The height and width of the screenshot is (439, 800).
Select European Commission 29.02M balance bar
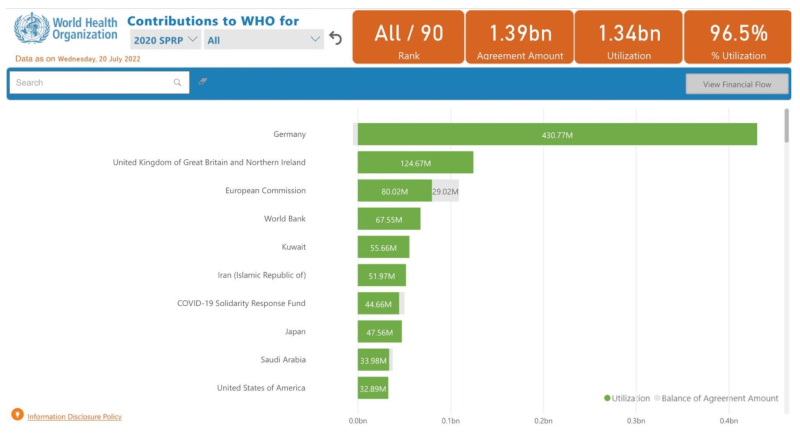click(x=445, y=190)
